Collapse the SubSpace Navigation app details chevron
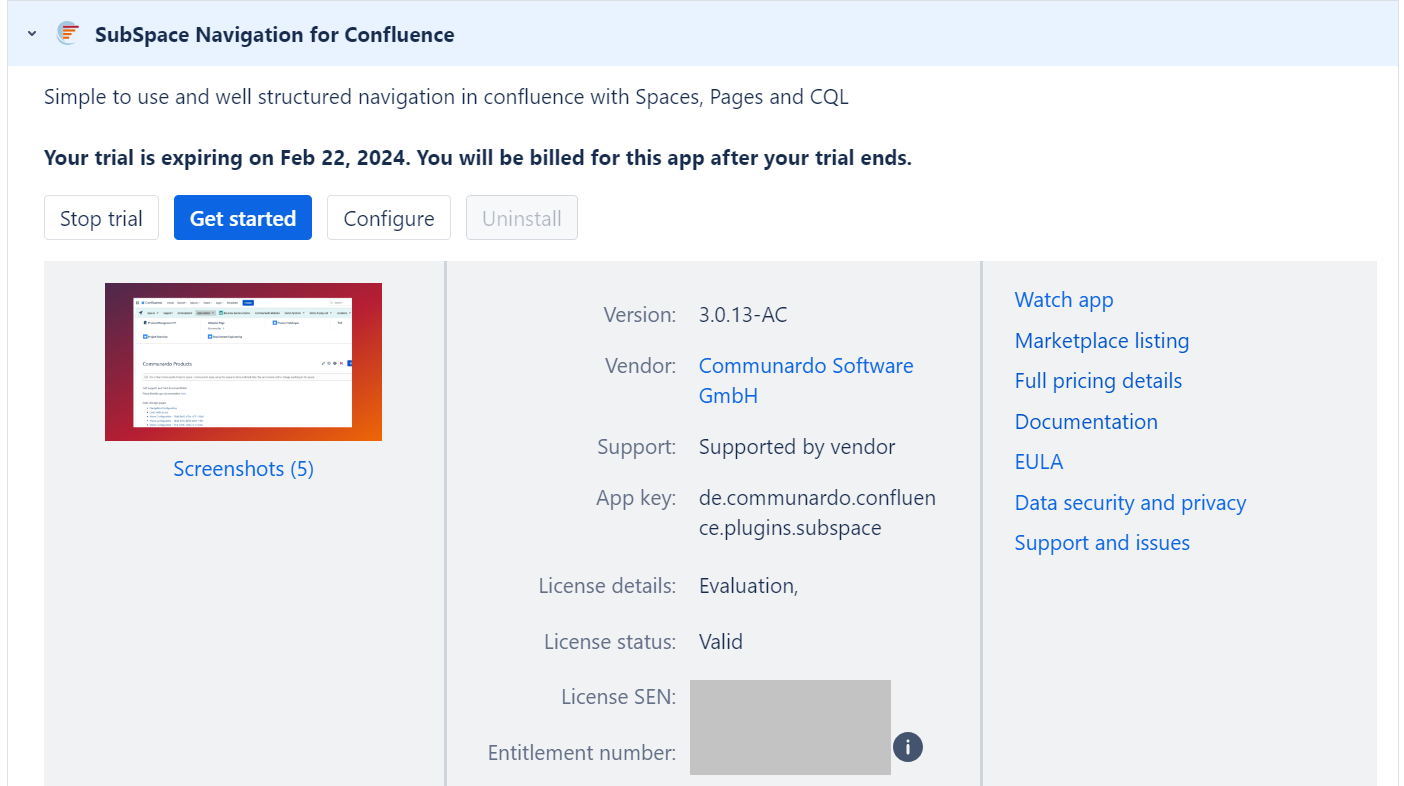 tap(32, 34)
